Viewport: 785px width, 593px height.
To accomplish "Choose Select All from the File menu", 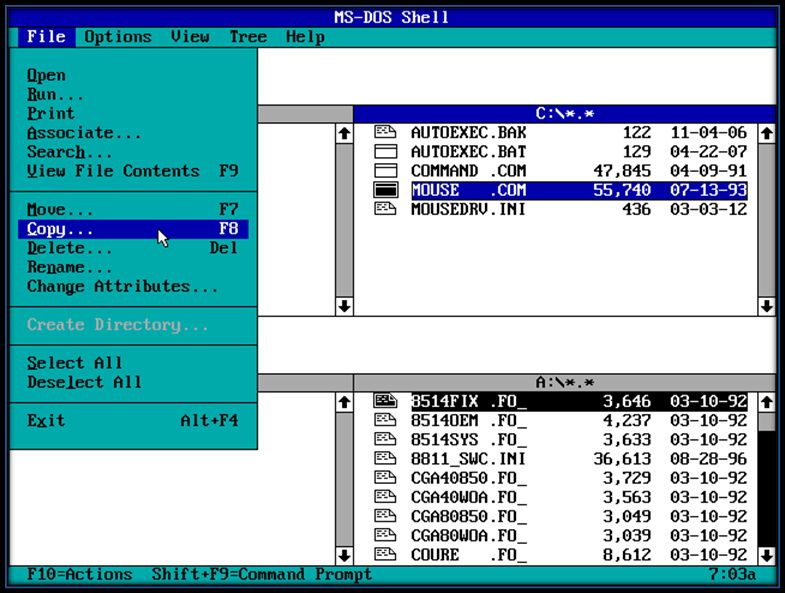I will (133, 363).
